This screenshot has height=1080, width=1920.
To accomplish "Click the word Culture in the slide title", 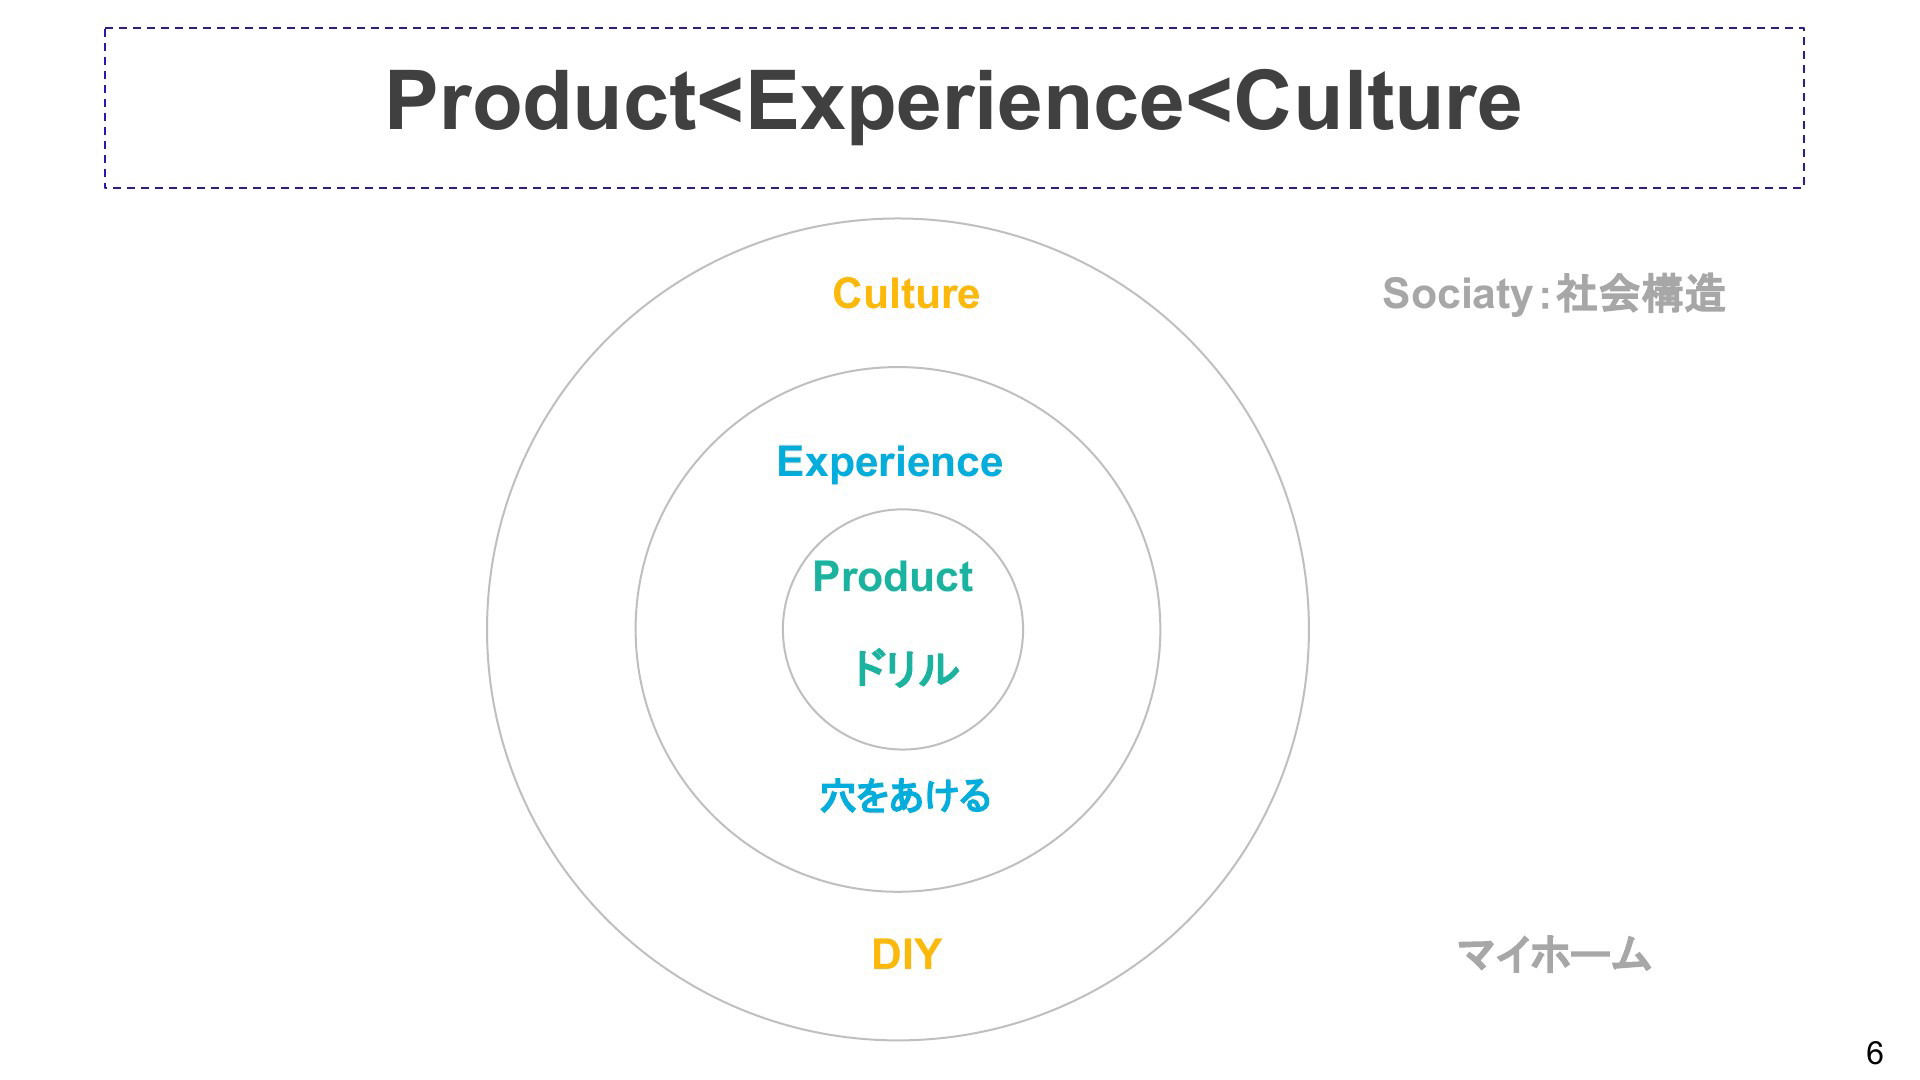I will [1377, 102].
